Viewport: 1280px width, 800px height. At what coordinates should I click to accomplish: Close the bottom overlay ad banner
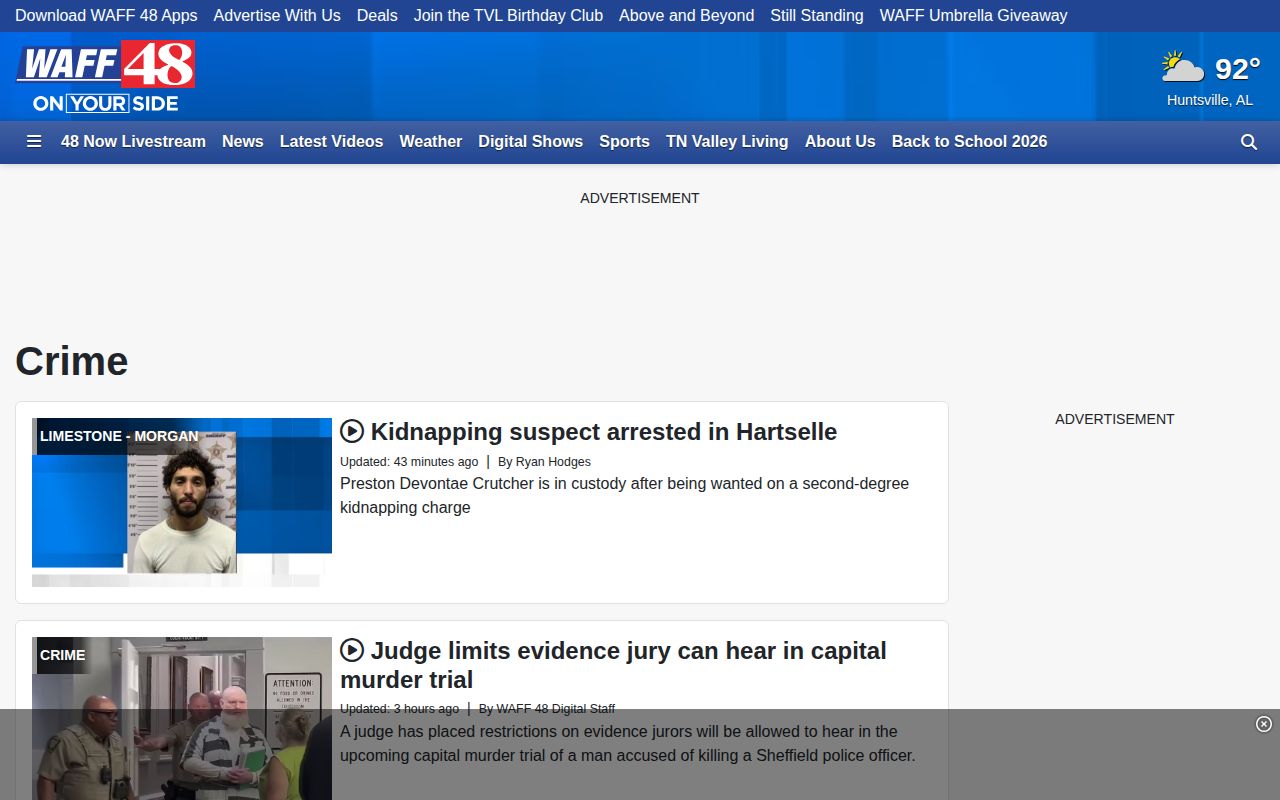click(x=1264, y=724)
